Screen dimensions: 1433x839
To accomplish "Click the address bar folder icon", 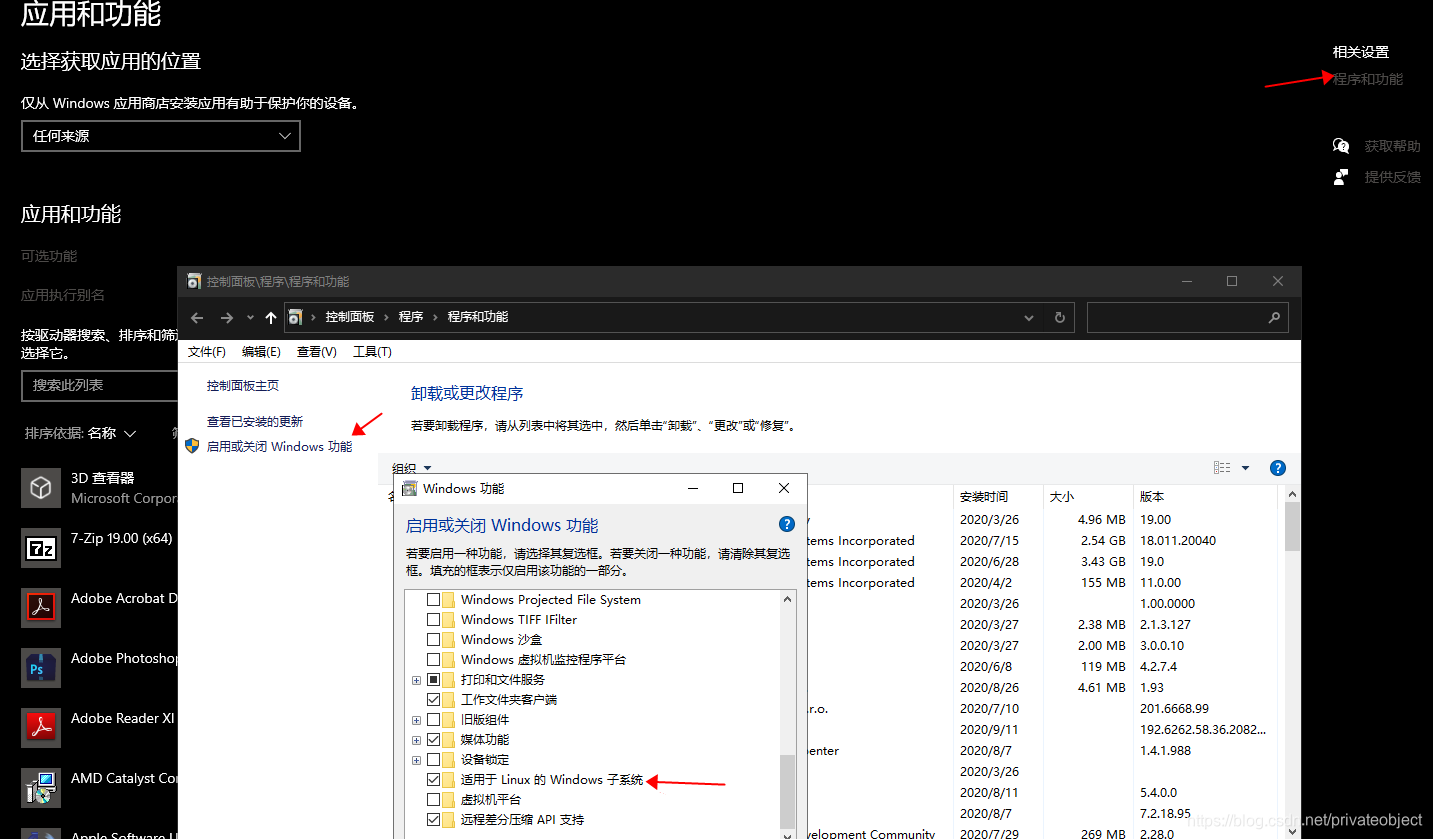I will [x=295, y=317].
